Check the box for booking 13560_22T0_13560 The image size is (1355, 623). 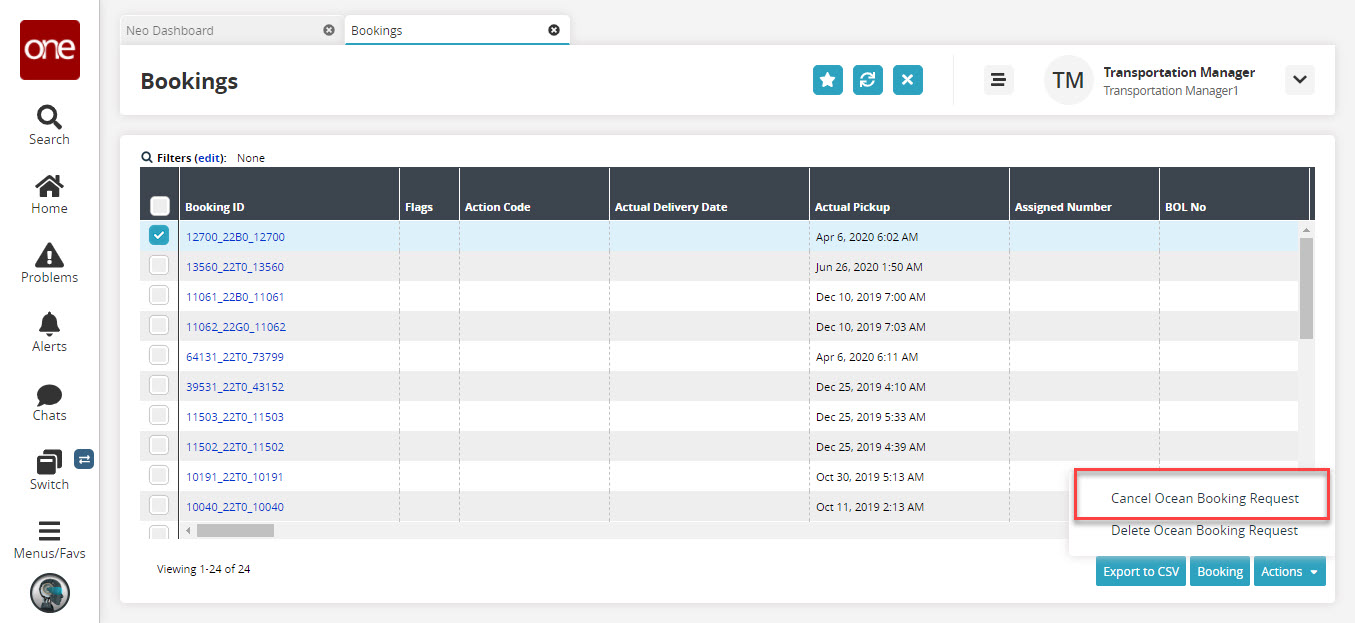click(159, 266)
